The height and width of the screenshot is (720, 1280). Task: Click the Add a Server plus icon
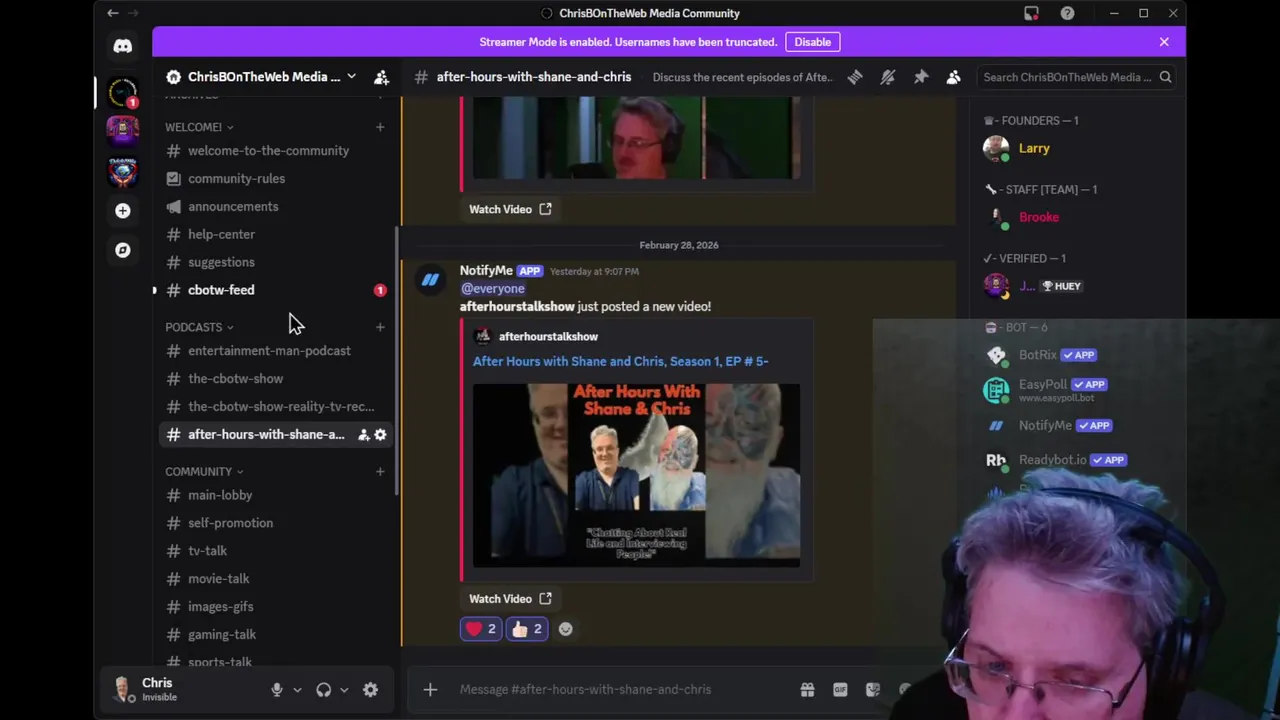[122, 211]
